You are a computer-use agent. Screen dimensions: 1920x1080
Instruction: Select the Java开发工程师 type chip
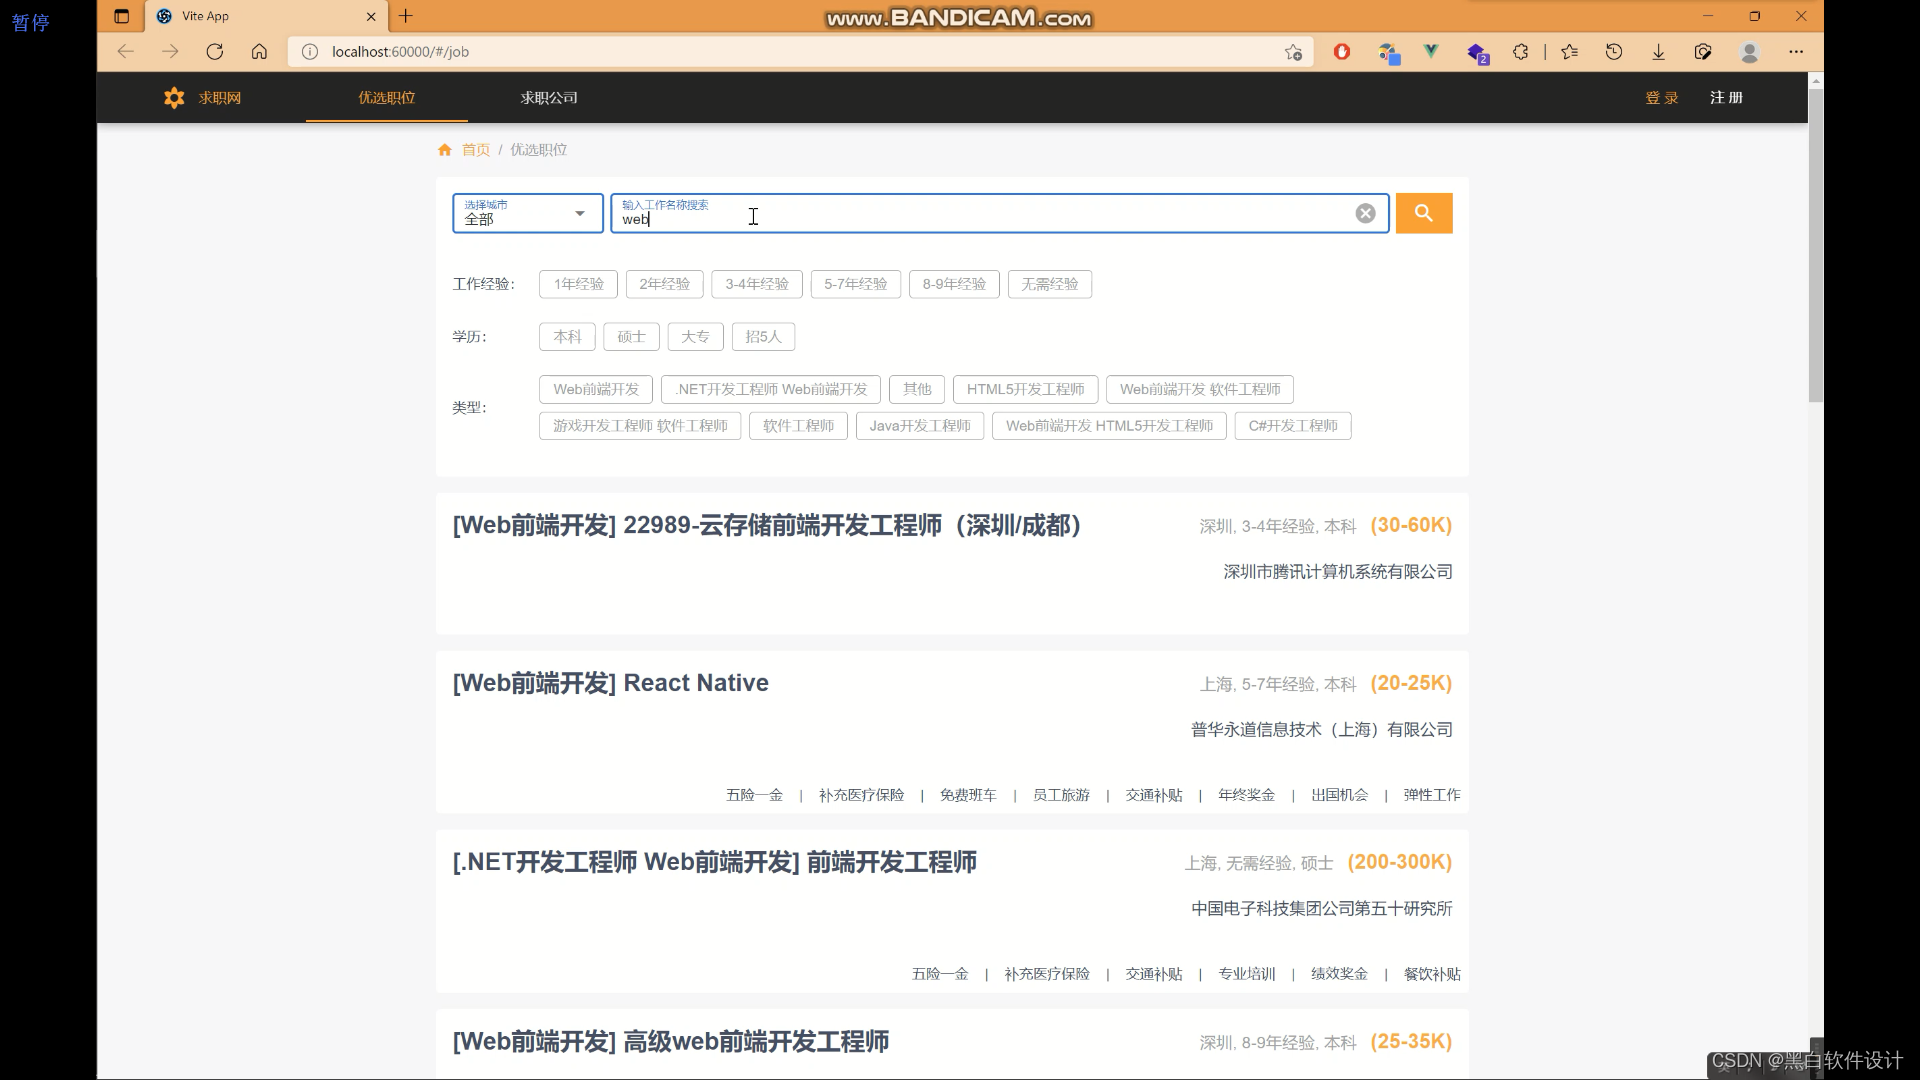point(920,426)
